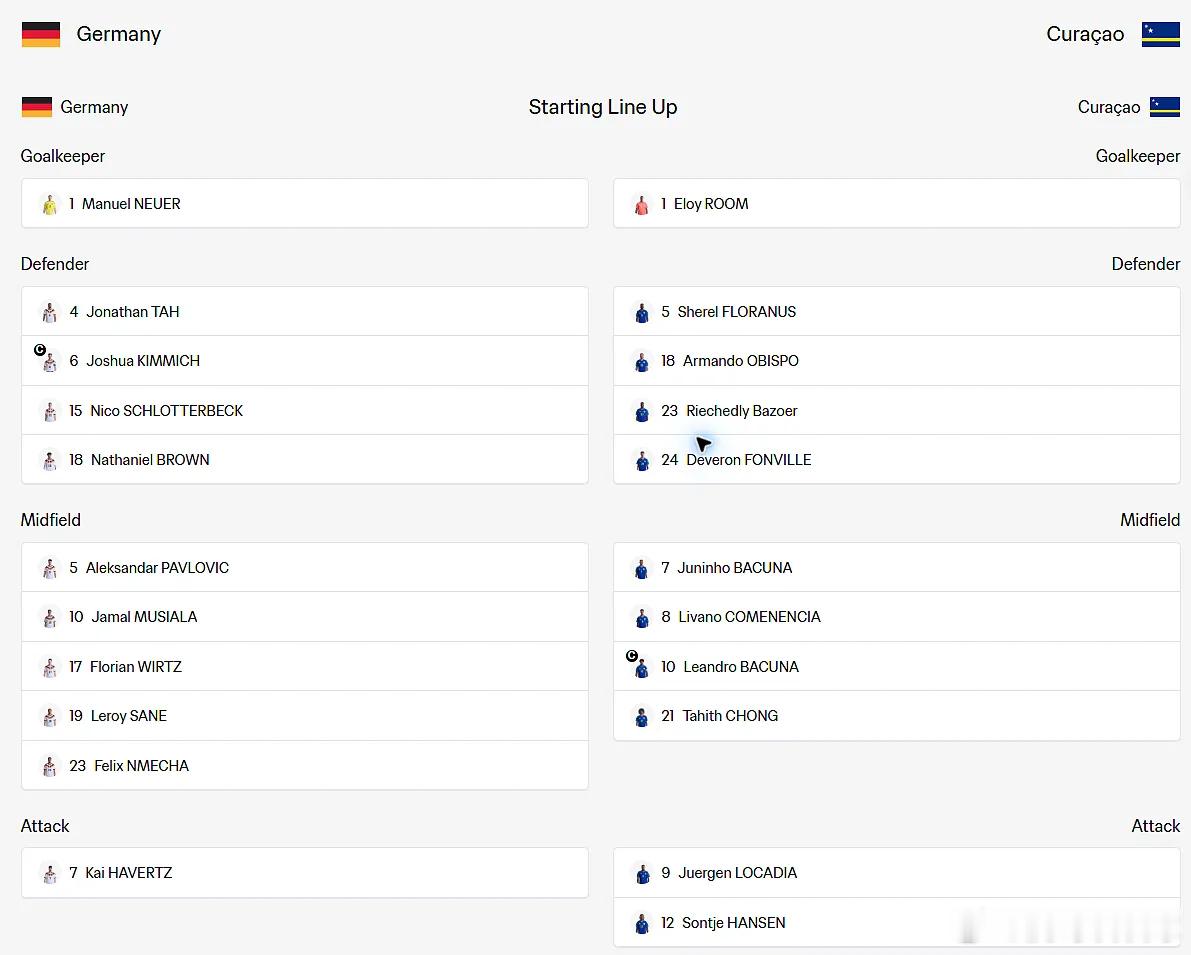This screenshot has height=955, width=1191.
Task: Click captain badge next to Joshua KIMMICH
Action: click(40, 350)
